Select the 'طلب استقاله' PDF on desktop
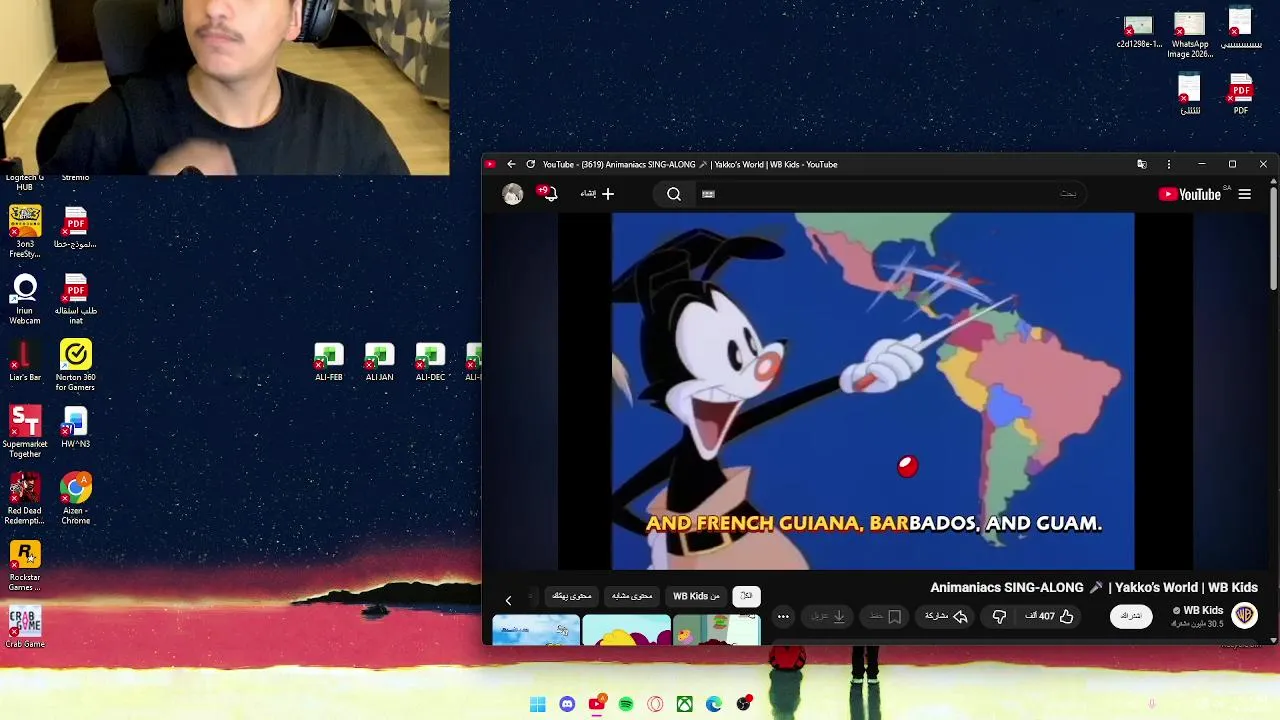 point(76,299)
